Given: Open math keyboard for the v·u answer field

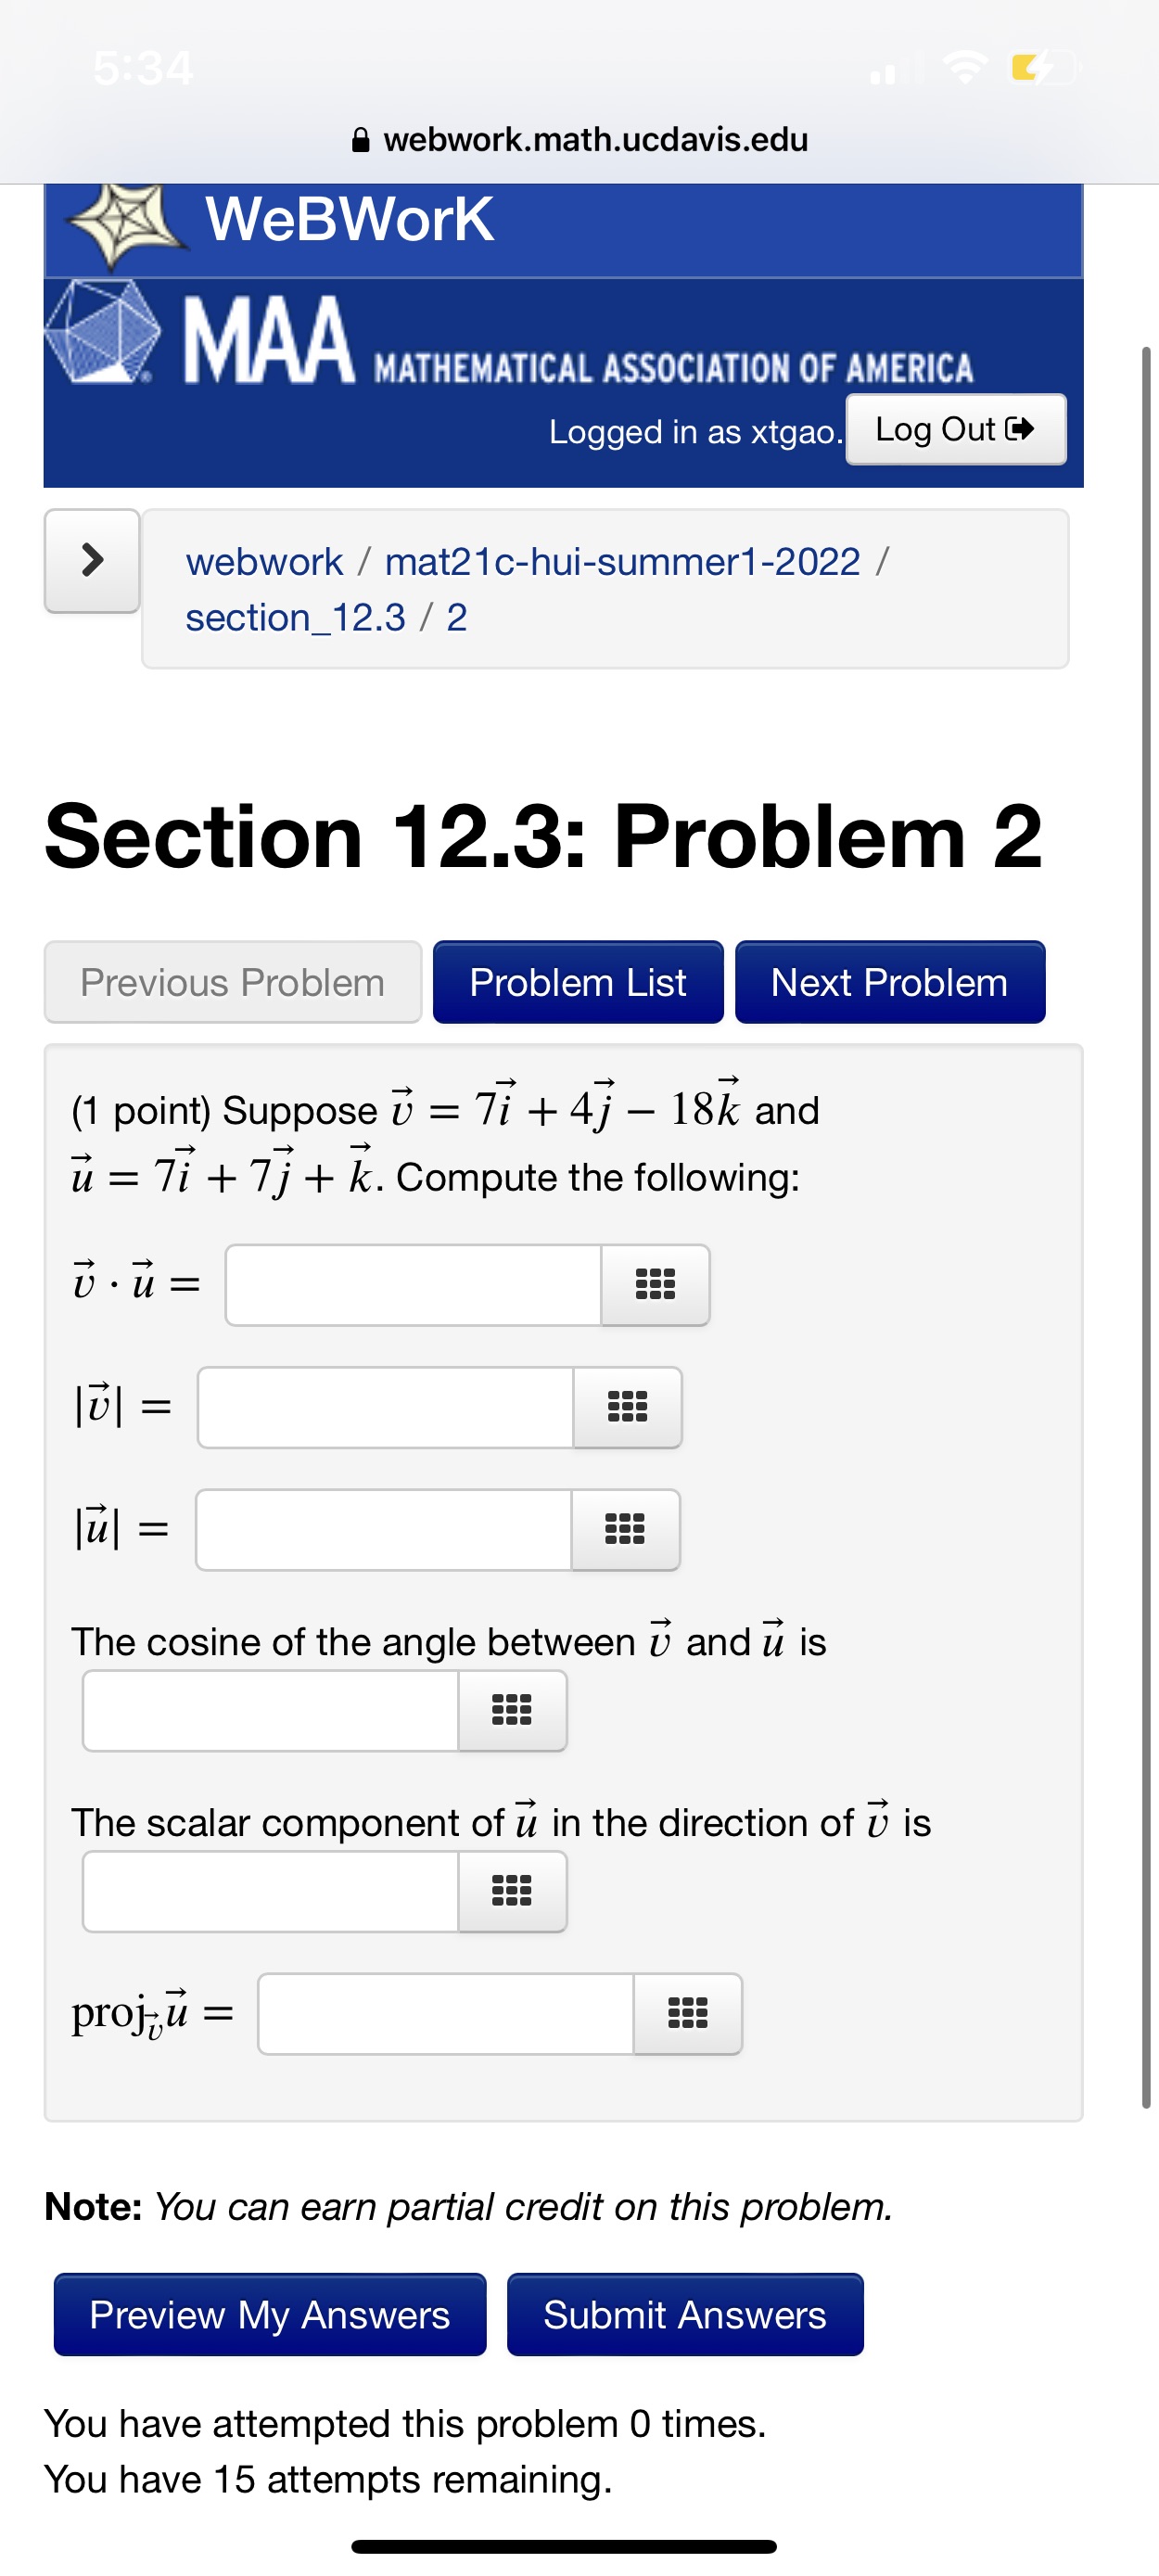Looking at the screenshot, I should point(655,1285).
